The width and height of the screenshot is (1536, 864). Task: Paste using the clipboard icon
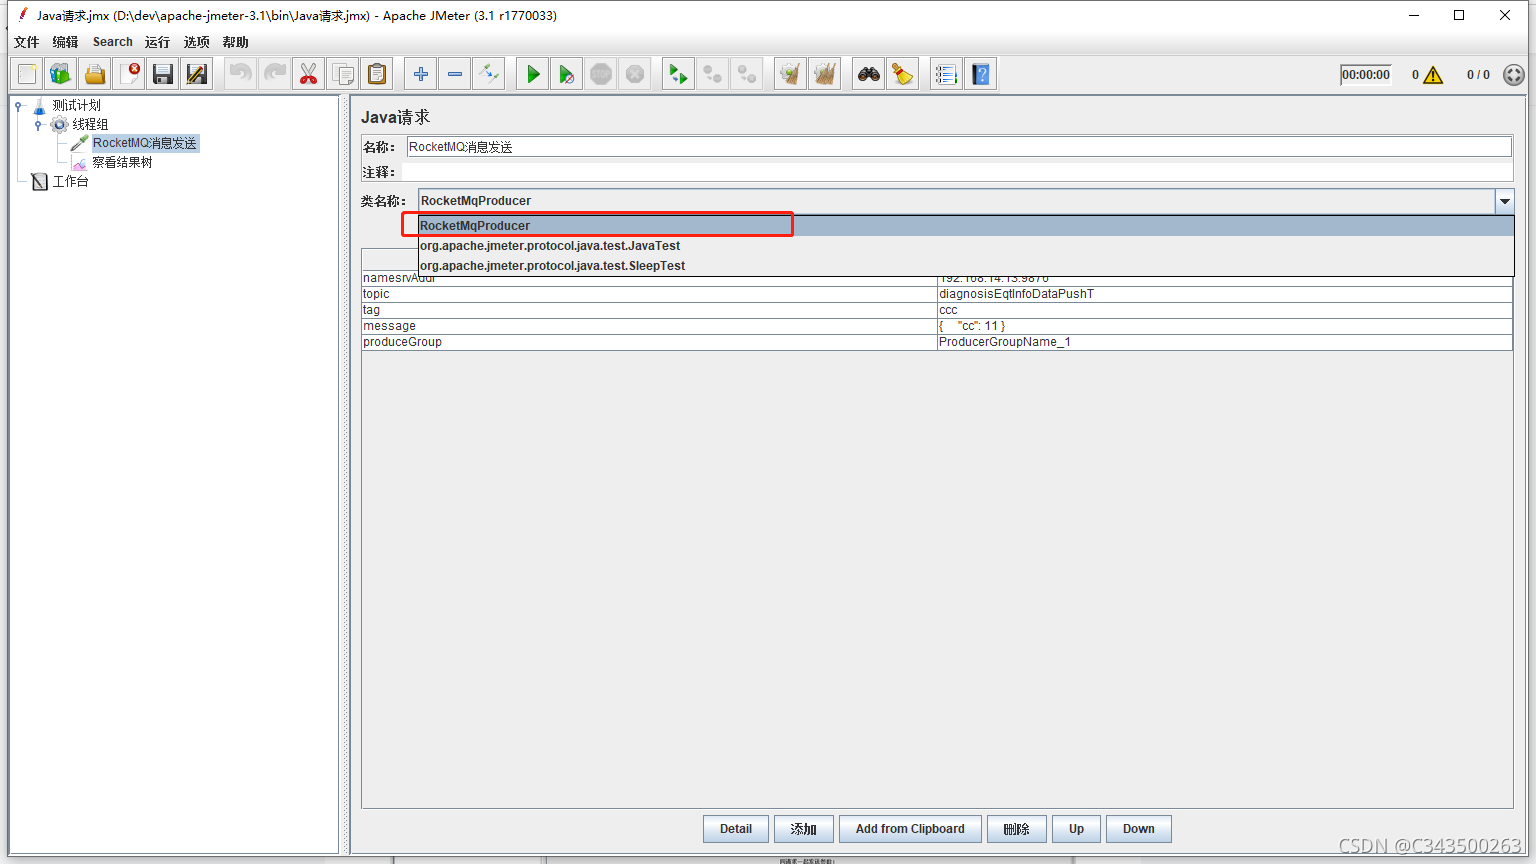376,74
